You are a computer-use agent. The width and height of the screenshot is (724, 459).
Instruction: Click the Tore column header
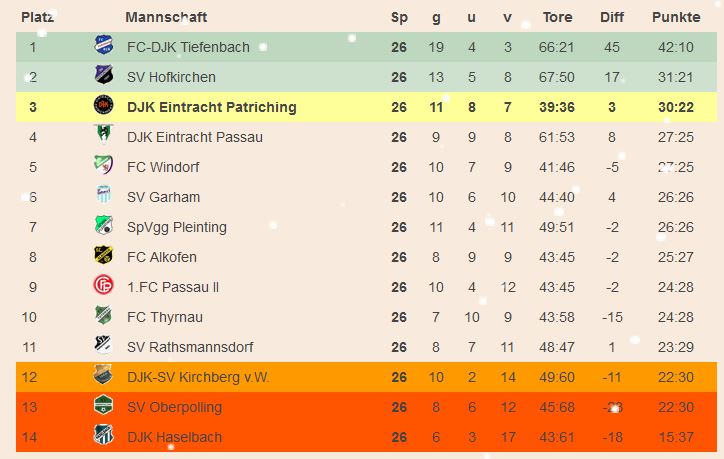(557, 17)
